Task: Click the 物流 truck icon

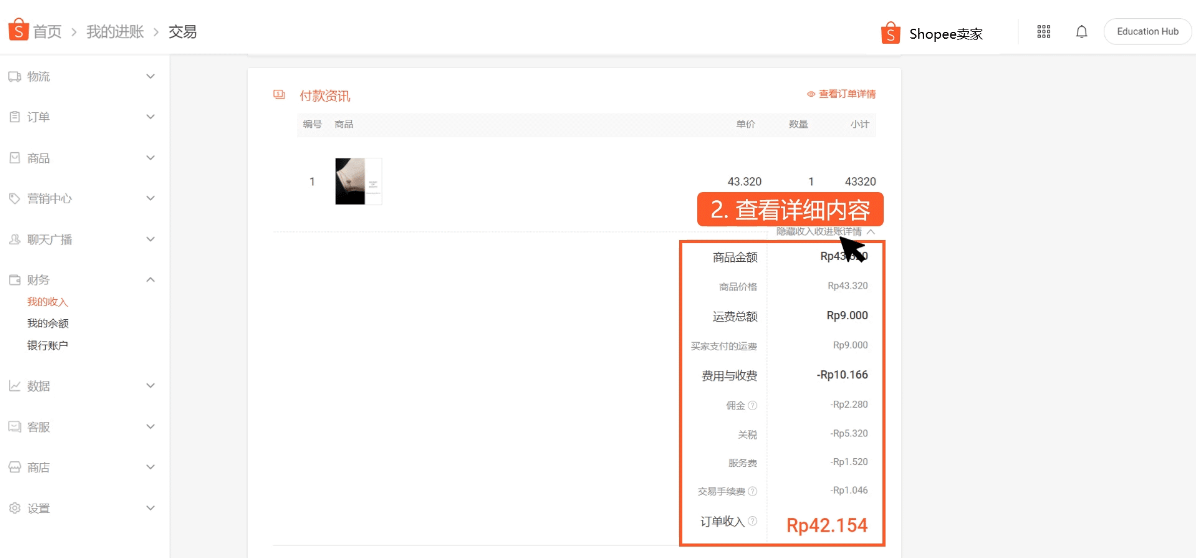Action: coord(14,76)
